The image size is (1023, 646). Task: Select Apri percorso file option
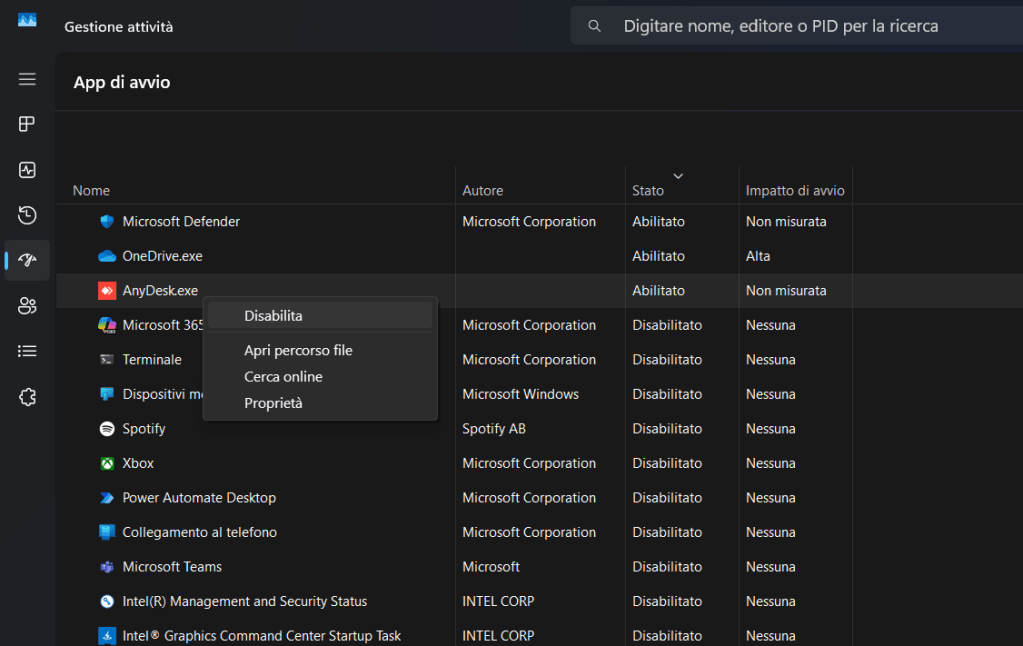[298, 351]
